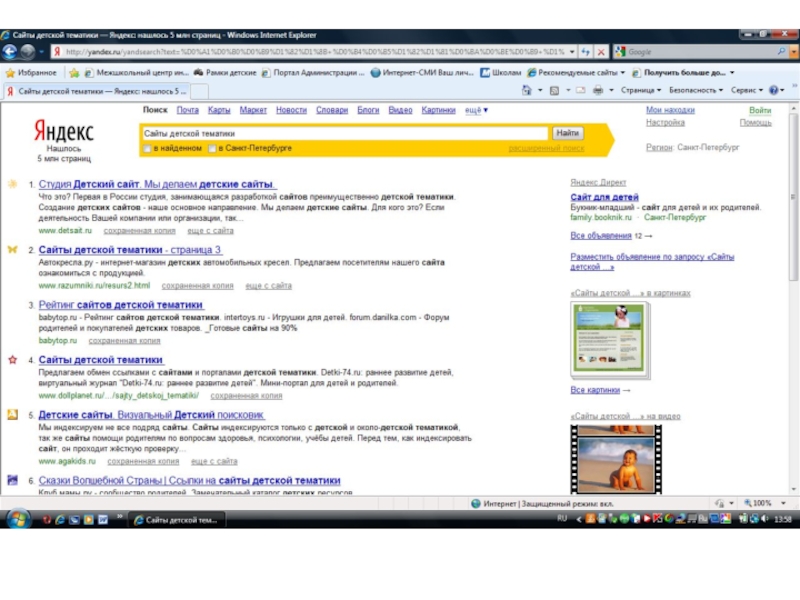The width and height of the screenshot is (800, 600).
Task: Expand the 'Получить больше до...' dropdown arrow
Action: [732, 73]
